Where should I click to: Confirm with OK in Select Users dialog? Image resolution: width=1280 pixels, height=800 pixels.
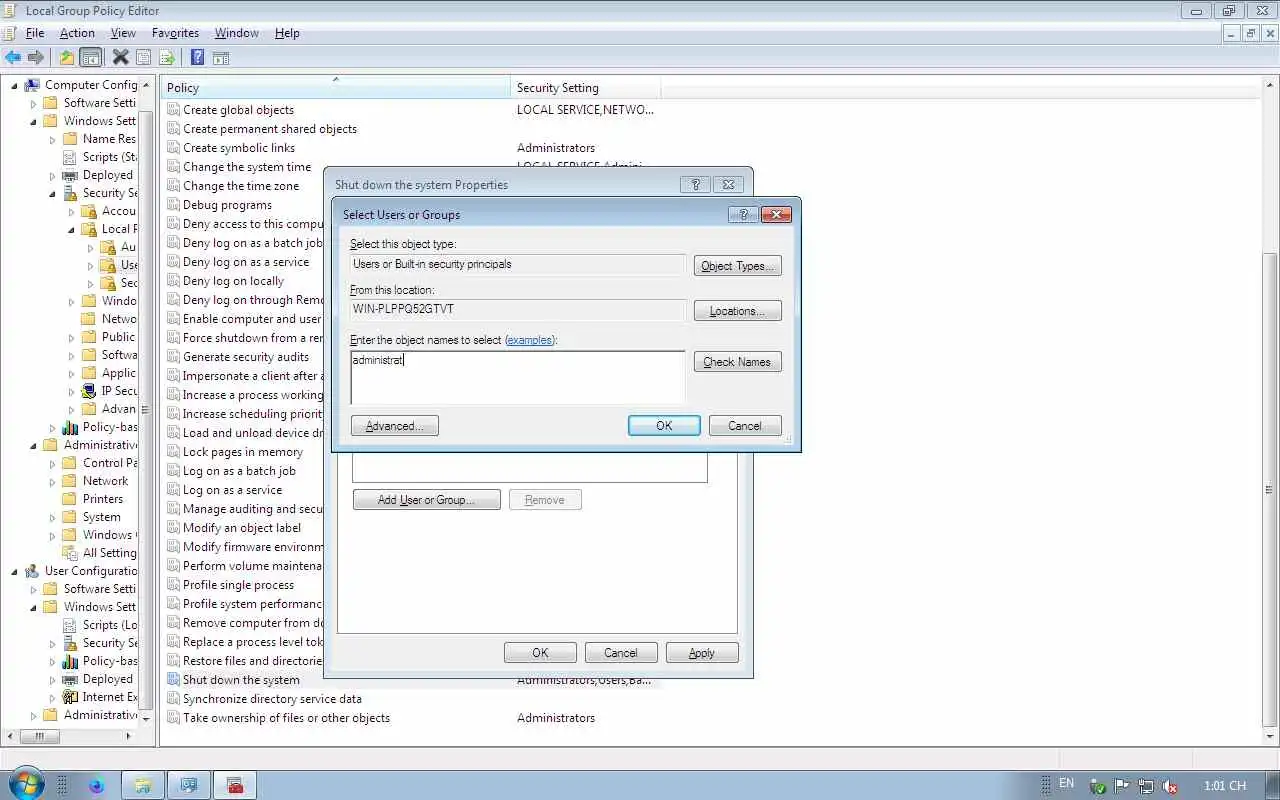[664, 426]
